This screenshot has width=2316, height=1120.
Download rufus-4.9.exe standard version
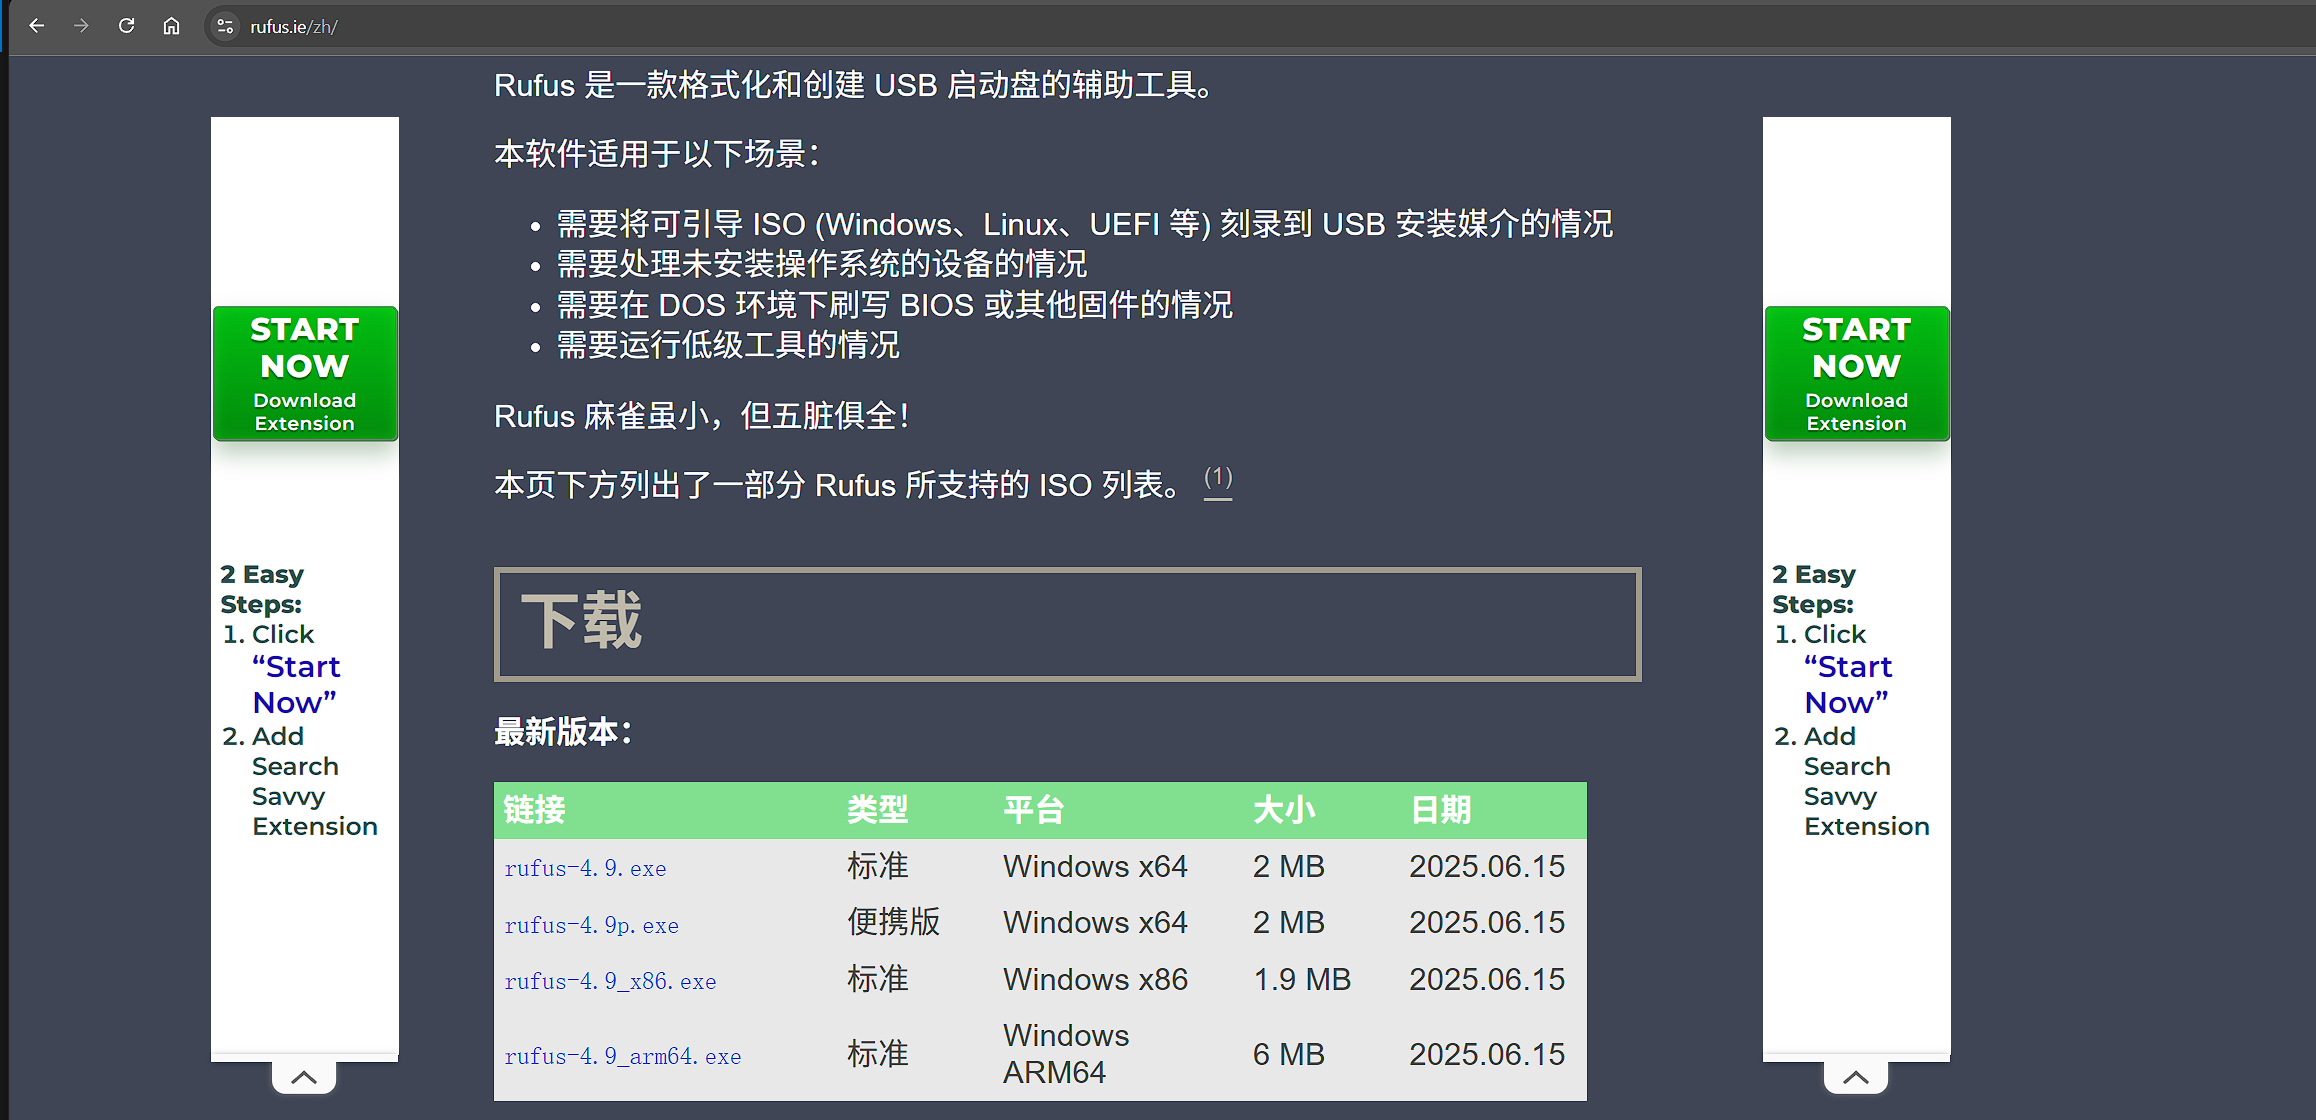(585, 868)
